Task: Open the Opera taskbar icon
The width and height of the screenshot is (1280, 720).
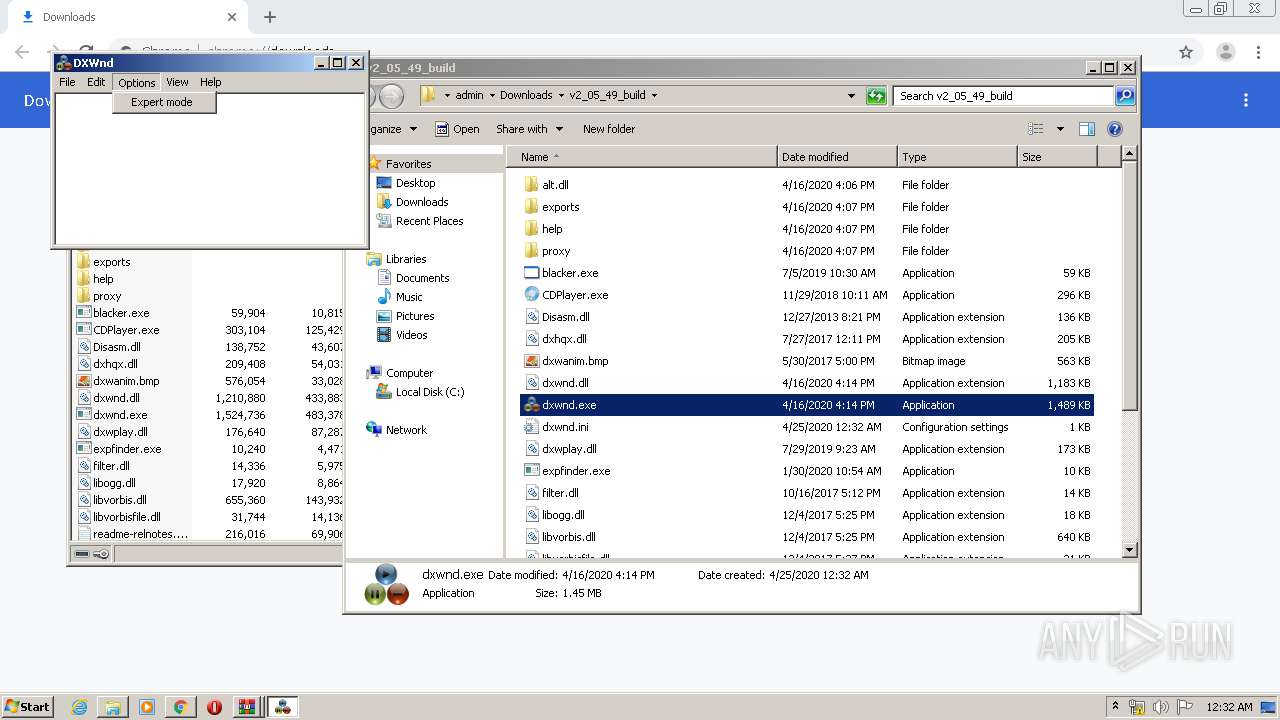Action: pos(214,707)
